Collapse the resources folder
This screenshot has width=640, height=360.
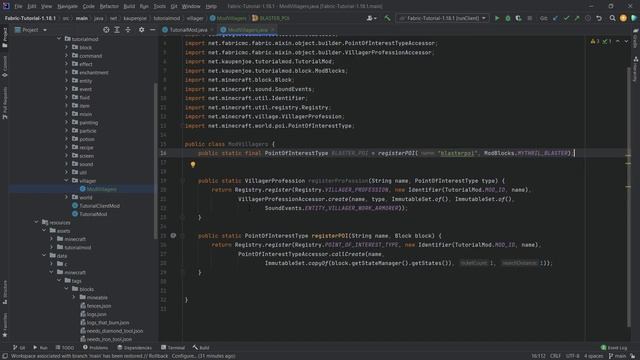pyautogui.click(x=36, y=222)
